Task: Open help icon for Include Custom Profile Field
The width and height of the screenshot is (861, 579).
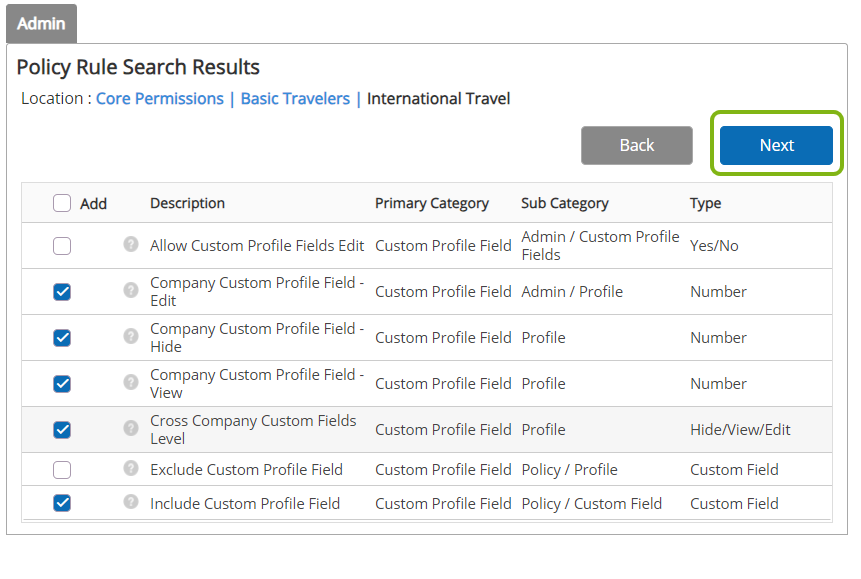Action: tap(131, 502)
